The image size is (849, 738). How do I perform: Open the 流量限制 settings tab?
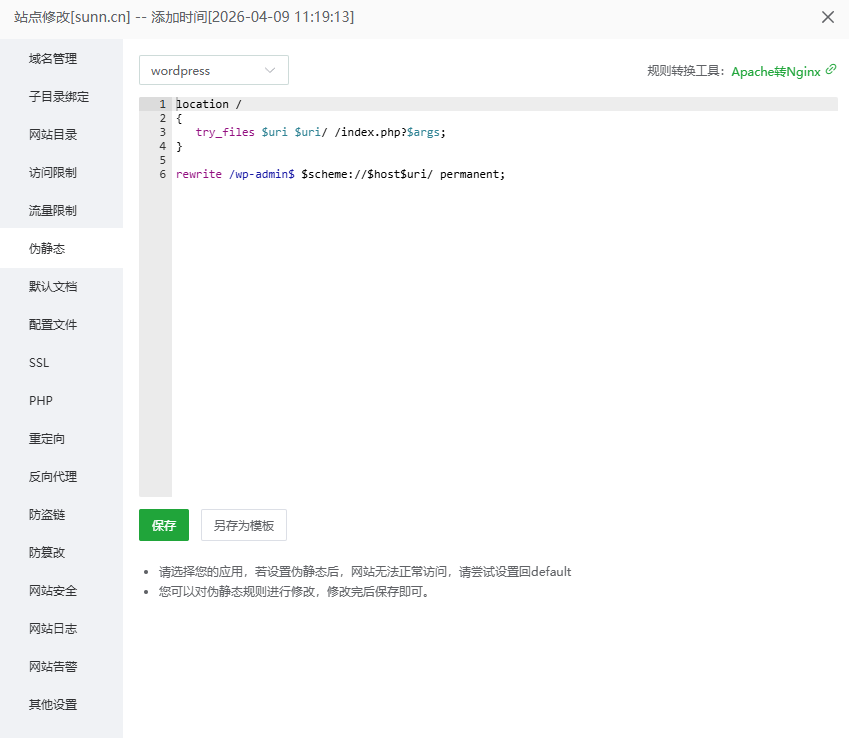[x=53, y=211]
